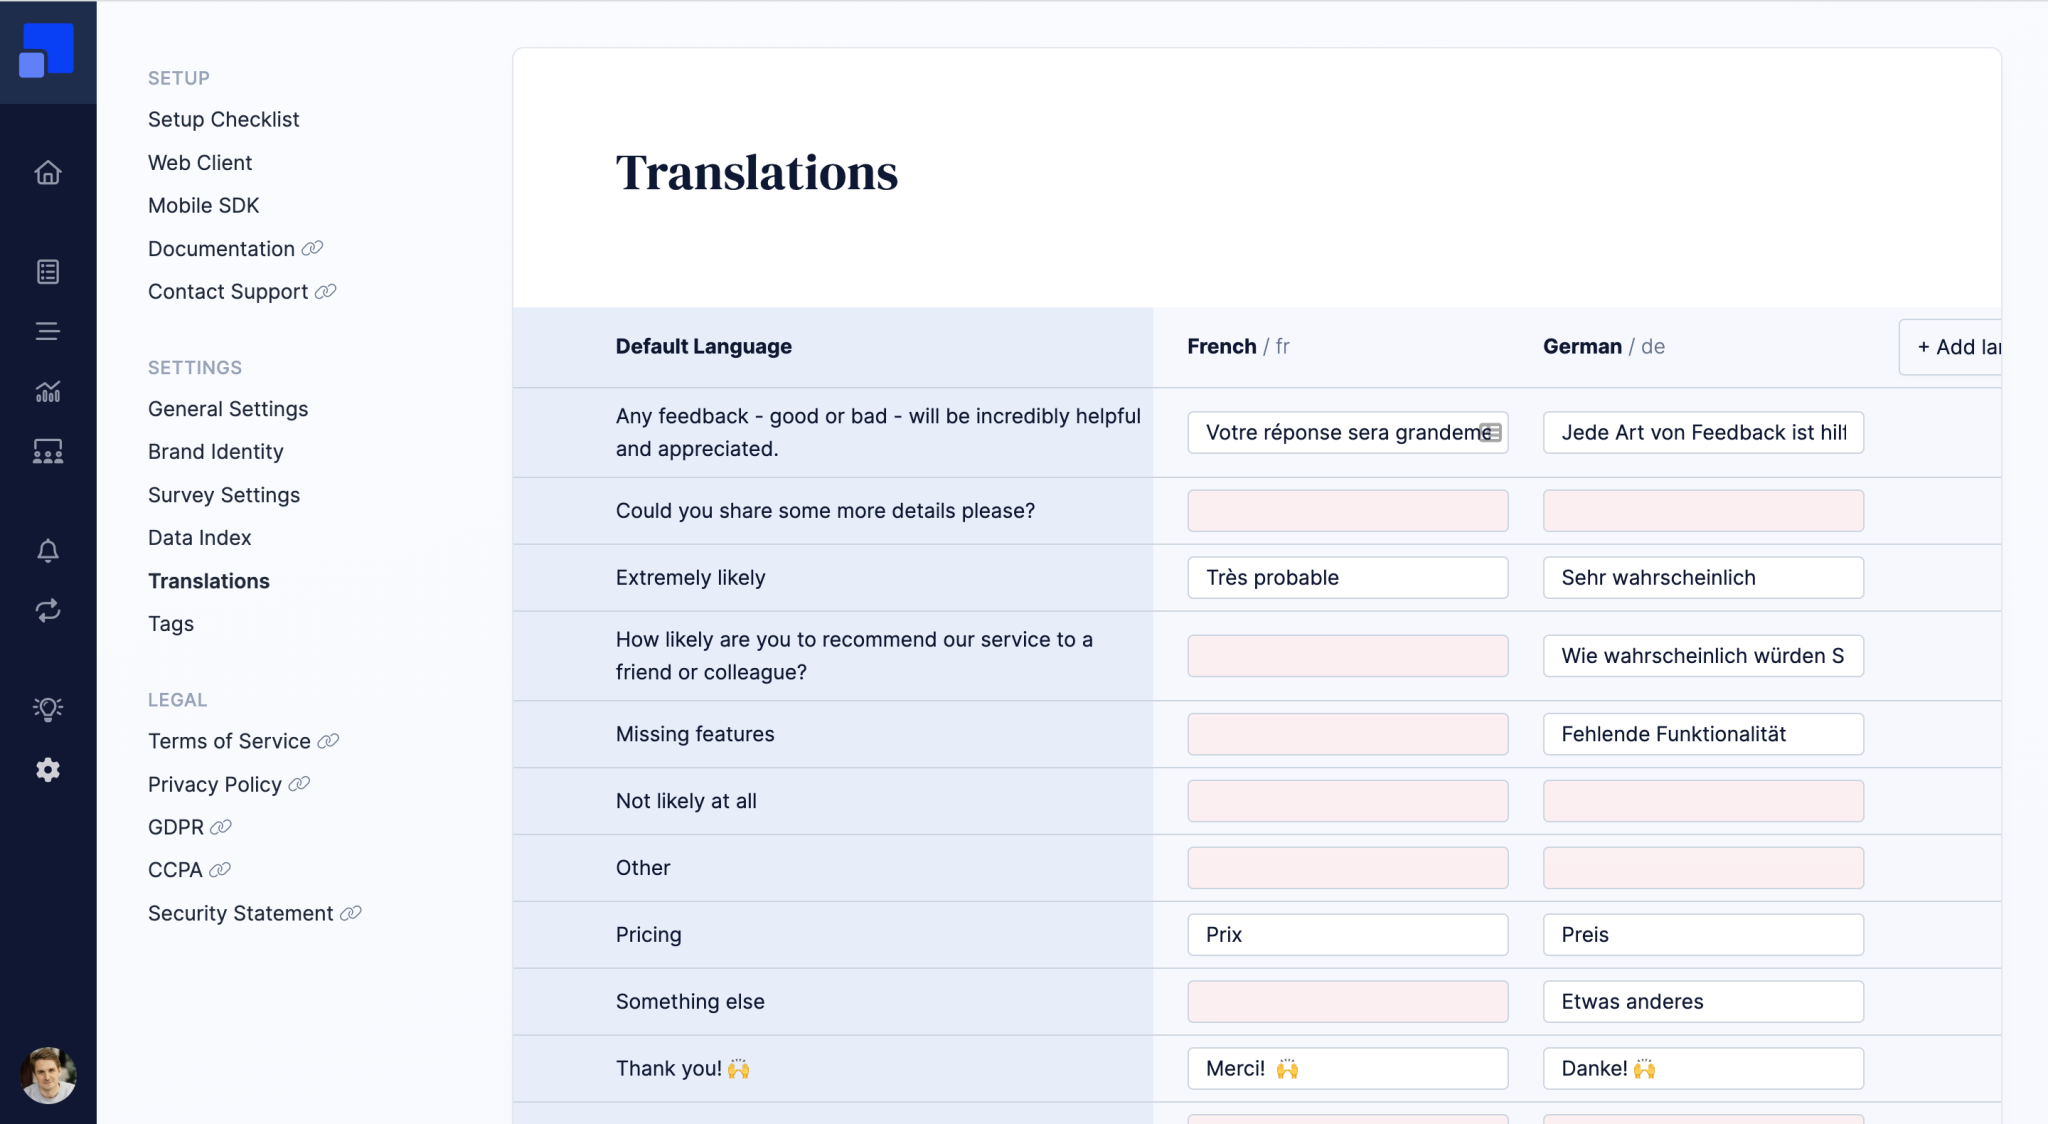The width and height of the screenshot is (2048, 1124).
Task: Click the expand icon inside the Votre réponse field
Action: (1492, 432)
